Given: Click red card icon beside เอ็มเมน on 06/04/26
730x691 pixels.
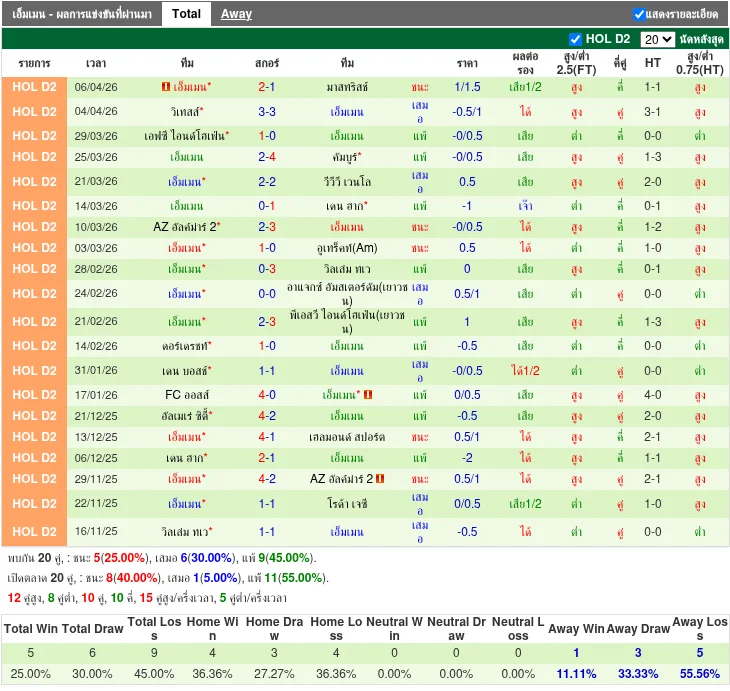Looking at the screenshot, I should 165,87.
